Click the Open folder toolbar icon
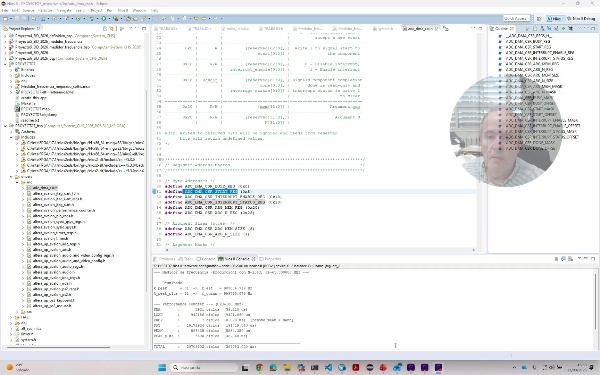 128,18
